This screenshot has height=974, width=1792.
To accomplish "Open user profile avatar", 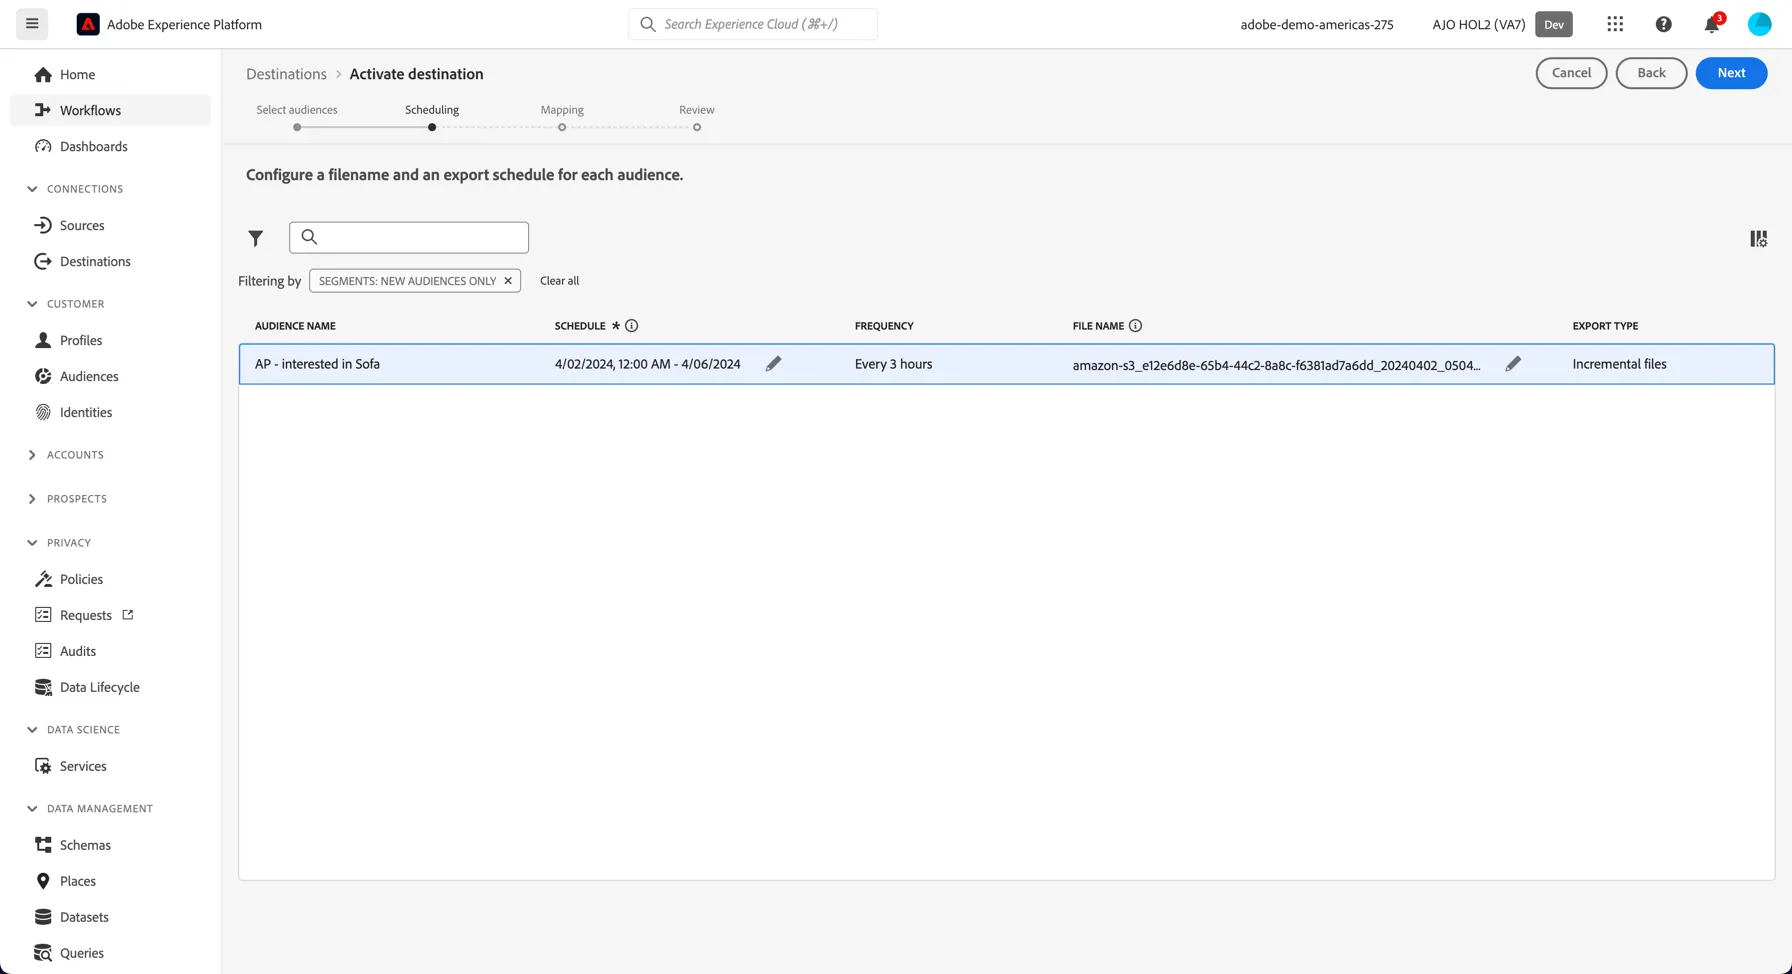I will pos(1759,24).
